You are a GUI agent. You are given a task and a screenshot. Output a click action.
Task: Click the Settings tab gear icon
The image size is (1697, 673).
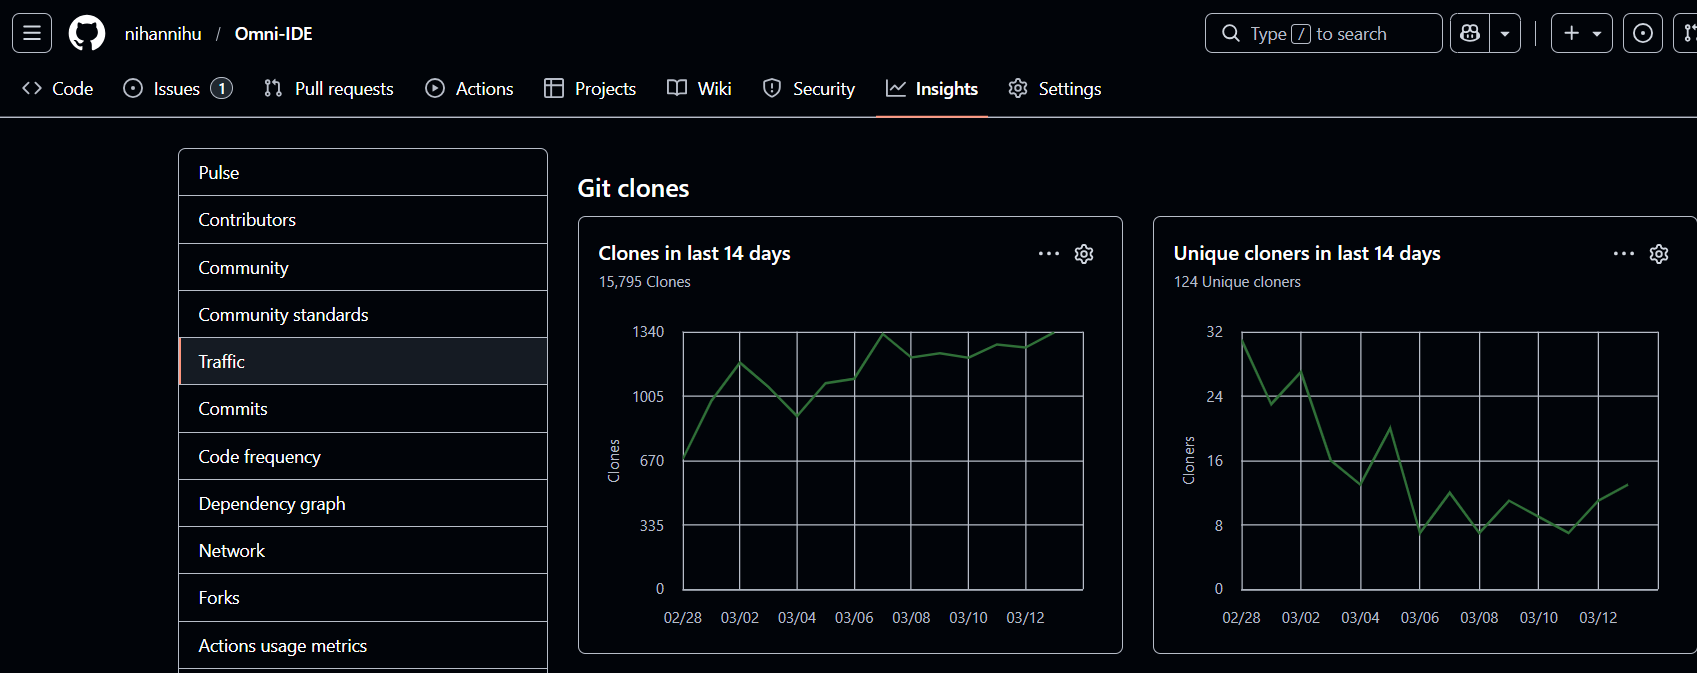1018,88
